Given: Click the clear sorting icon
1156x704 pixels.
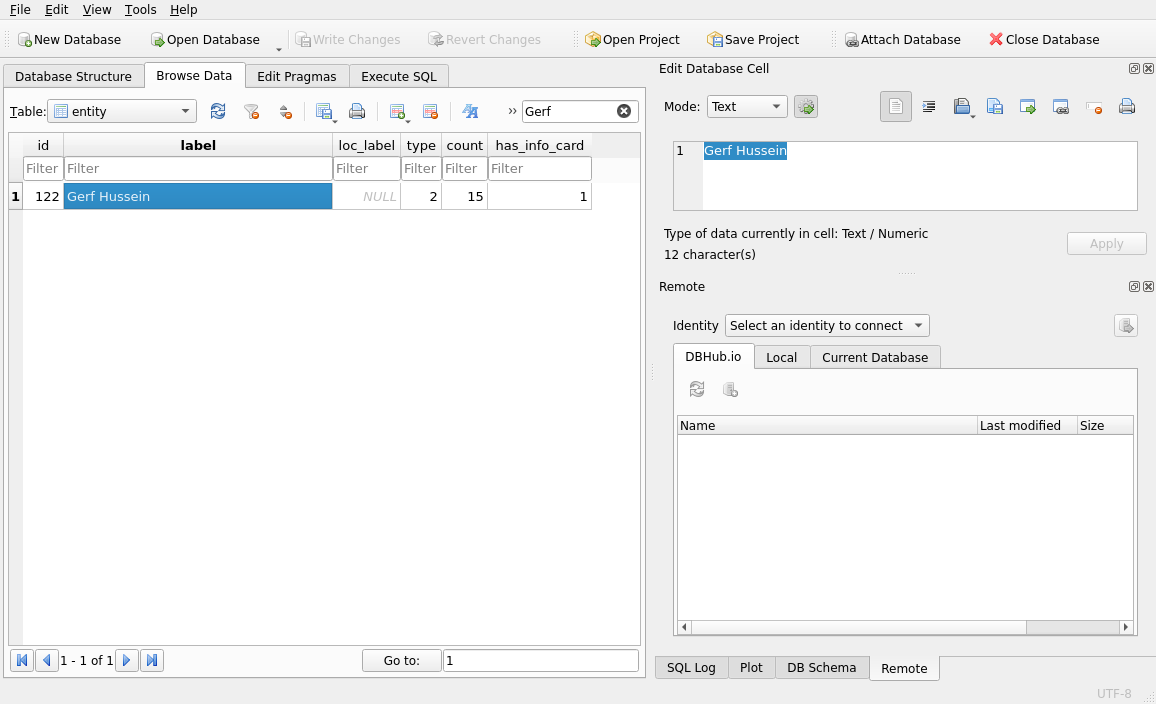Looking at the screenshot, I should [285, 112].
